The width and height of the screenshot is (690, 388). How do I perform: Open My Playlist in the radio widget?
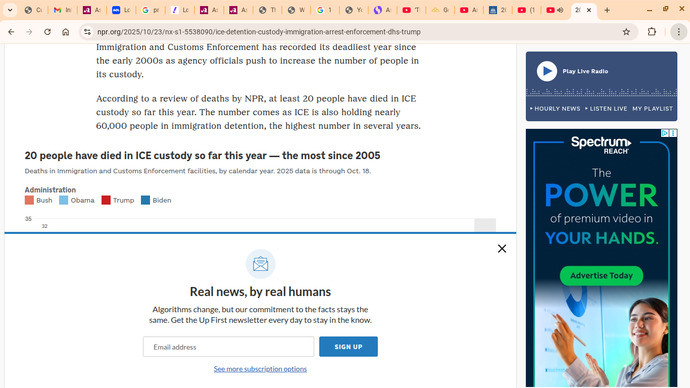[x=653, y=109]
